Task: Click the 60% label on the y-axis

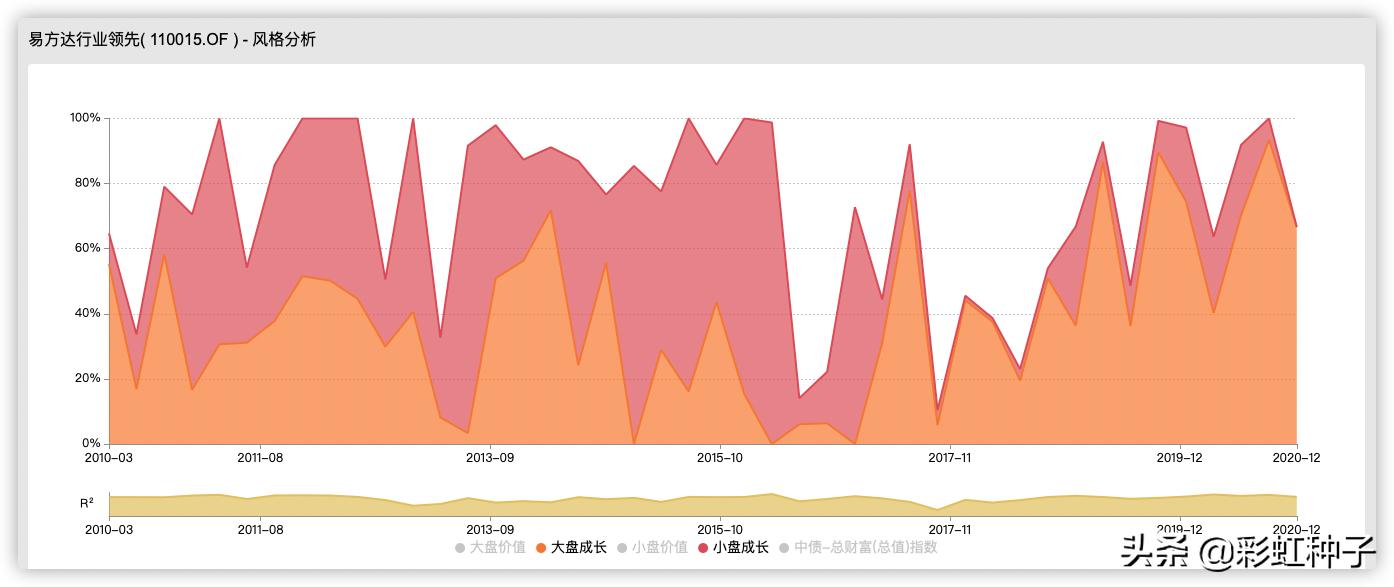Action: (89, 248)
